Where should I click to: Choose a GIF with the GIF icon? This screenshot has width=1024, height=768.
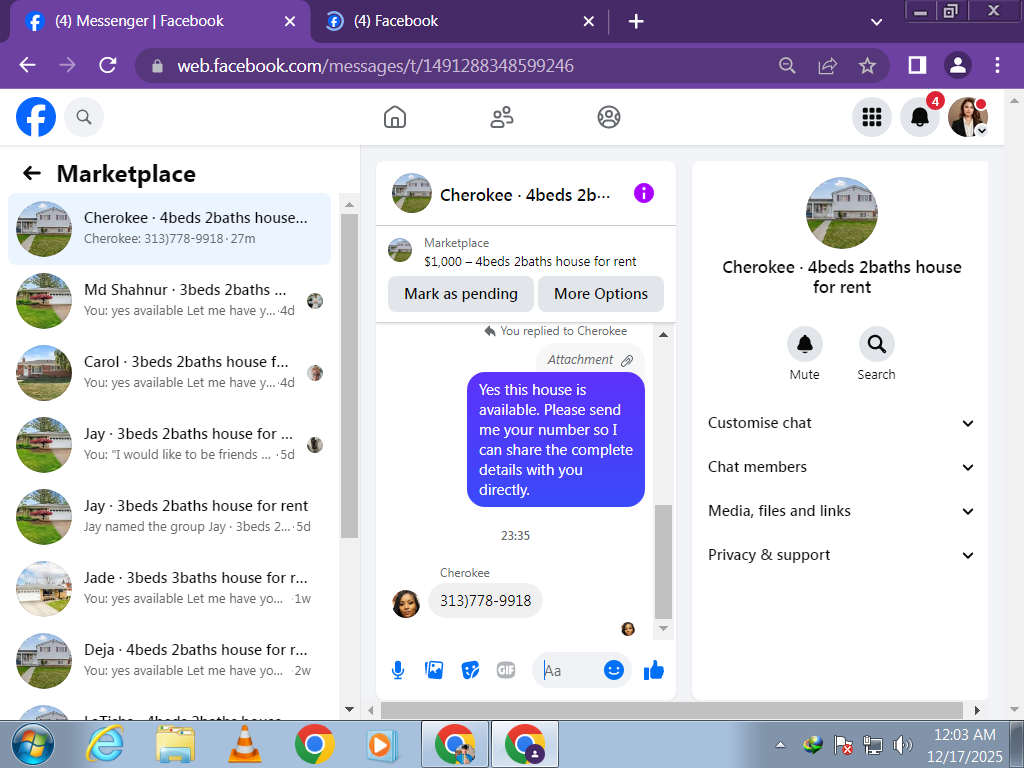point(506,670)
